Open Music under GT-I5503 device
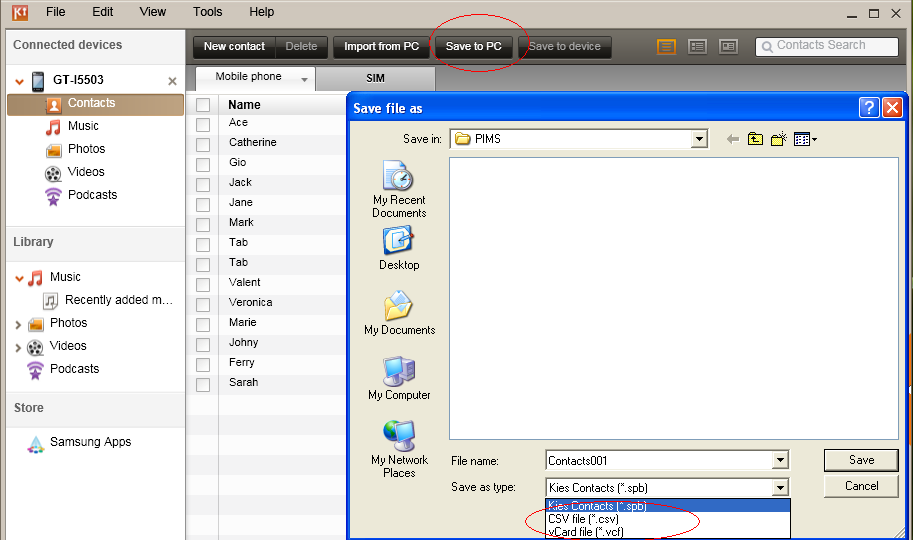Viewport: 913px width, 540px height. (x=83, y=126)
